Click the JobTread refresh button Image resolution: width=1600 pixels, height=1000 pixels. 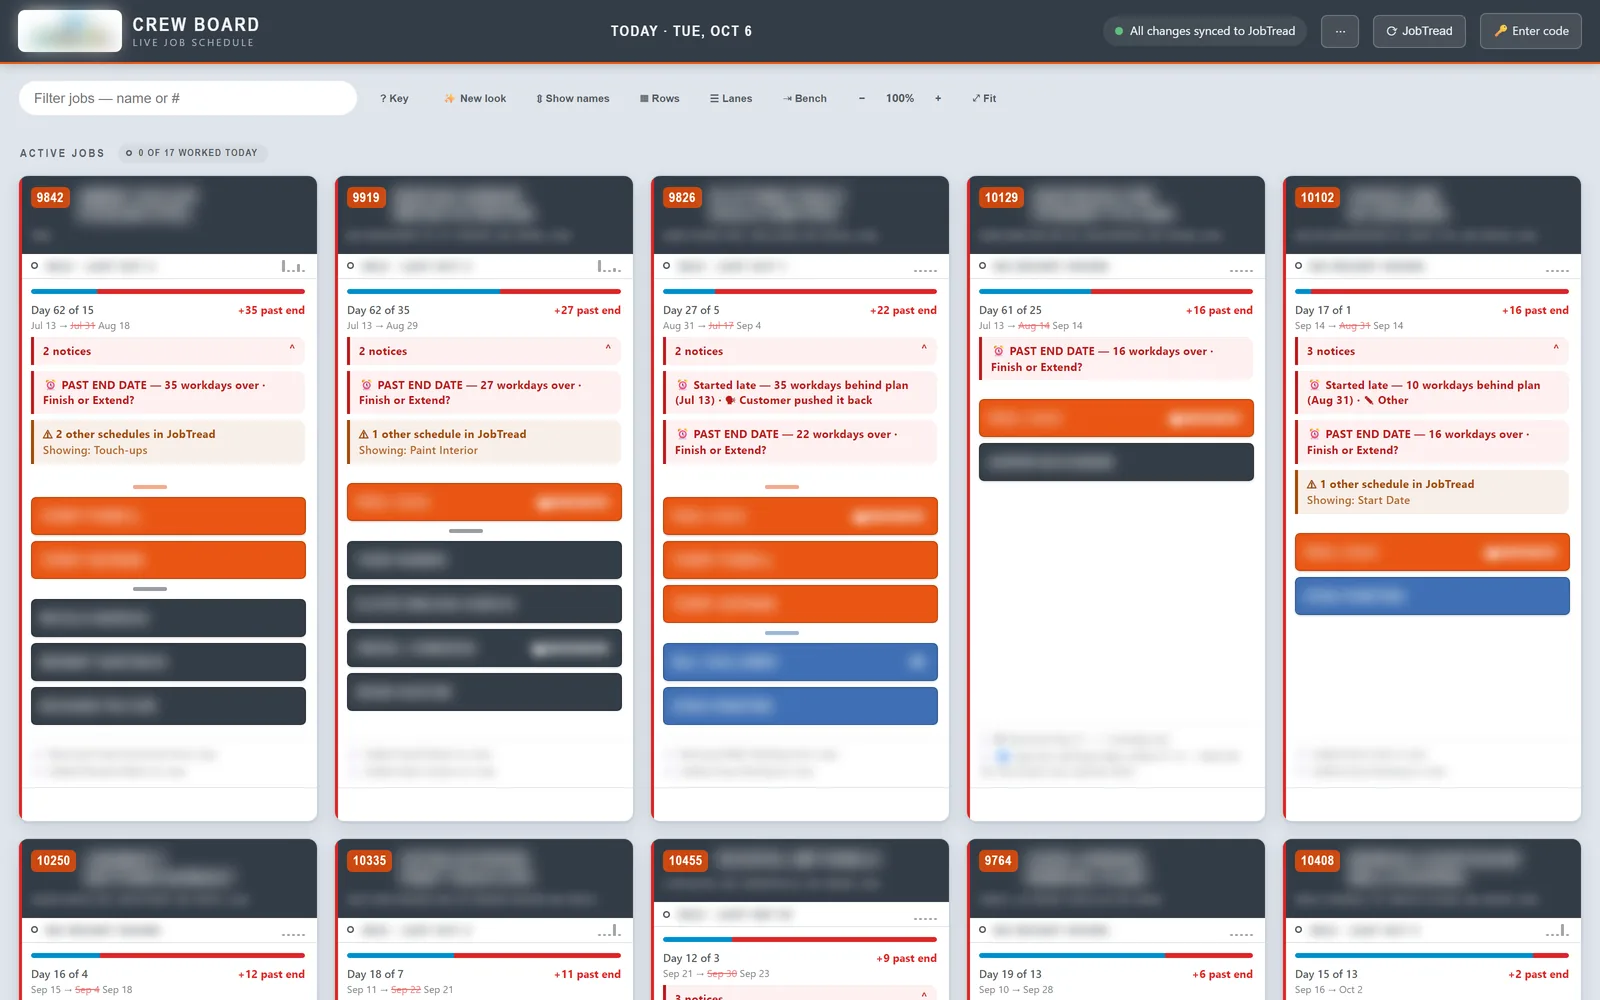1419,31
